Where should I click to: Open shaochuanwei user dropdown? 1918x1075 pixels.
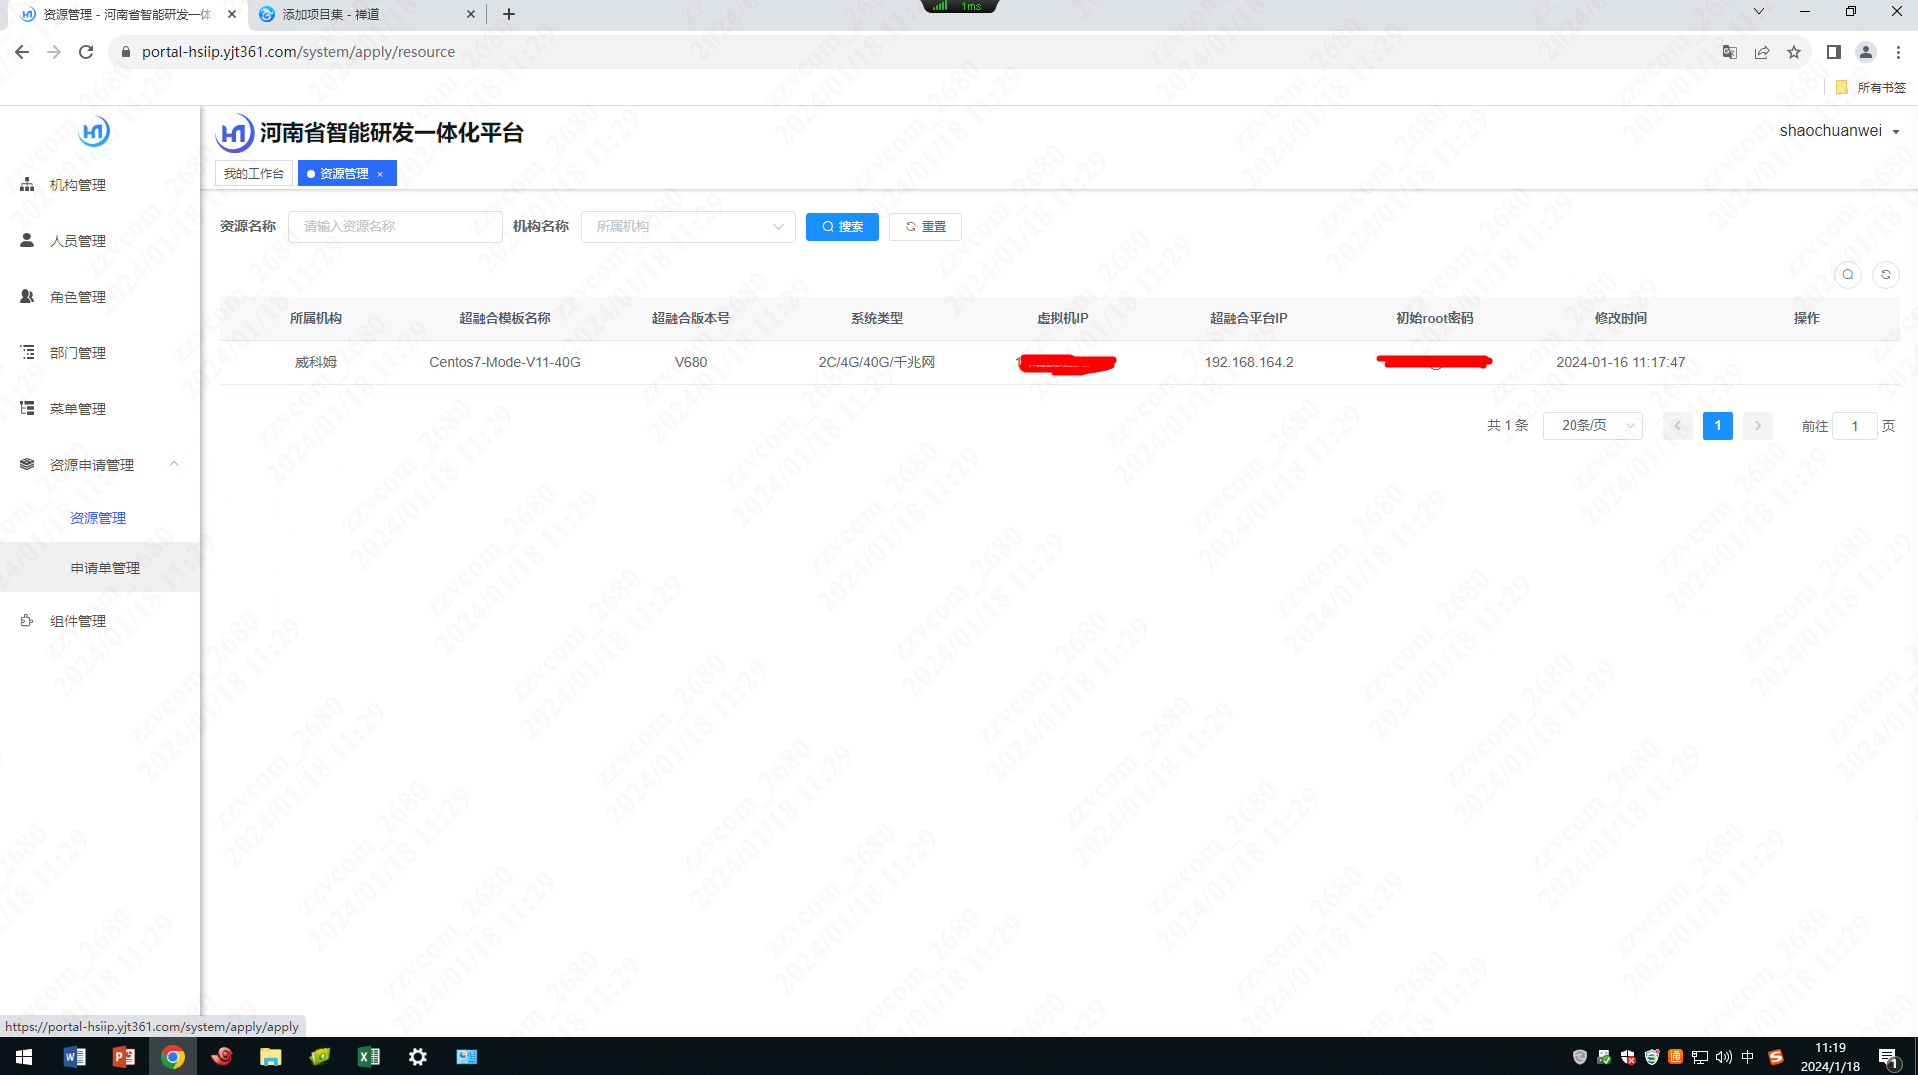[1839, 131]
